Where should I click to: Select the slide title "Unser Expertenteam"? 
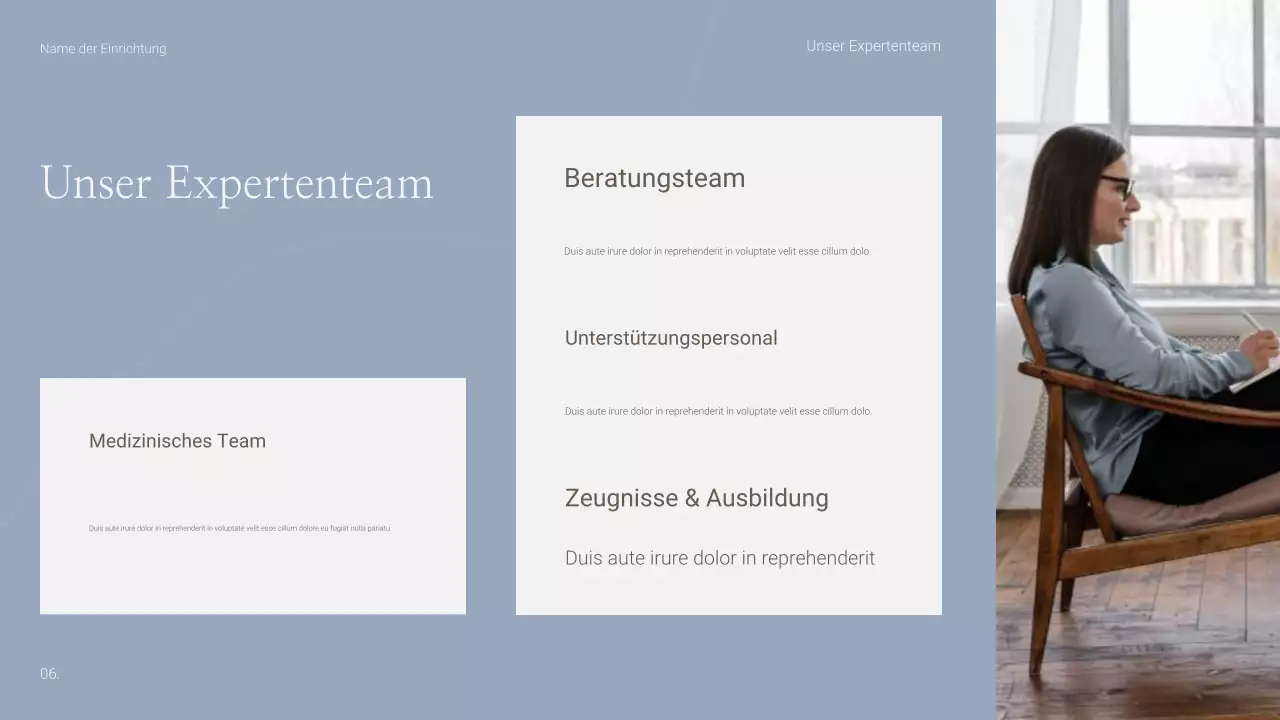[x=236, y=183]
